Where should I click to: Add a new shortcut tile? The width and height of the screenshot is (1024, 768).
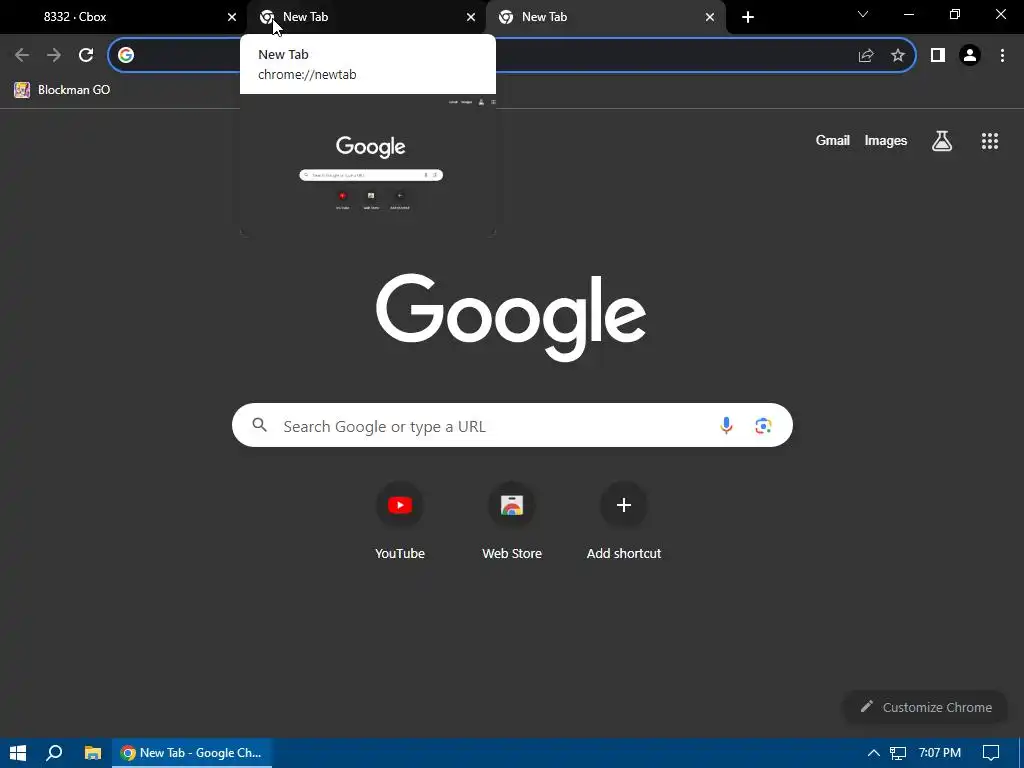pos(624,520)
